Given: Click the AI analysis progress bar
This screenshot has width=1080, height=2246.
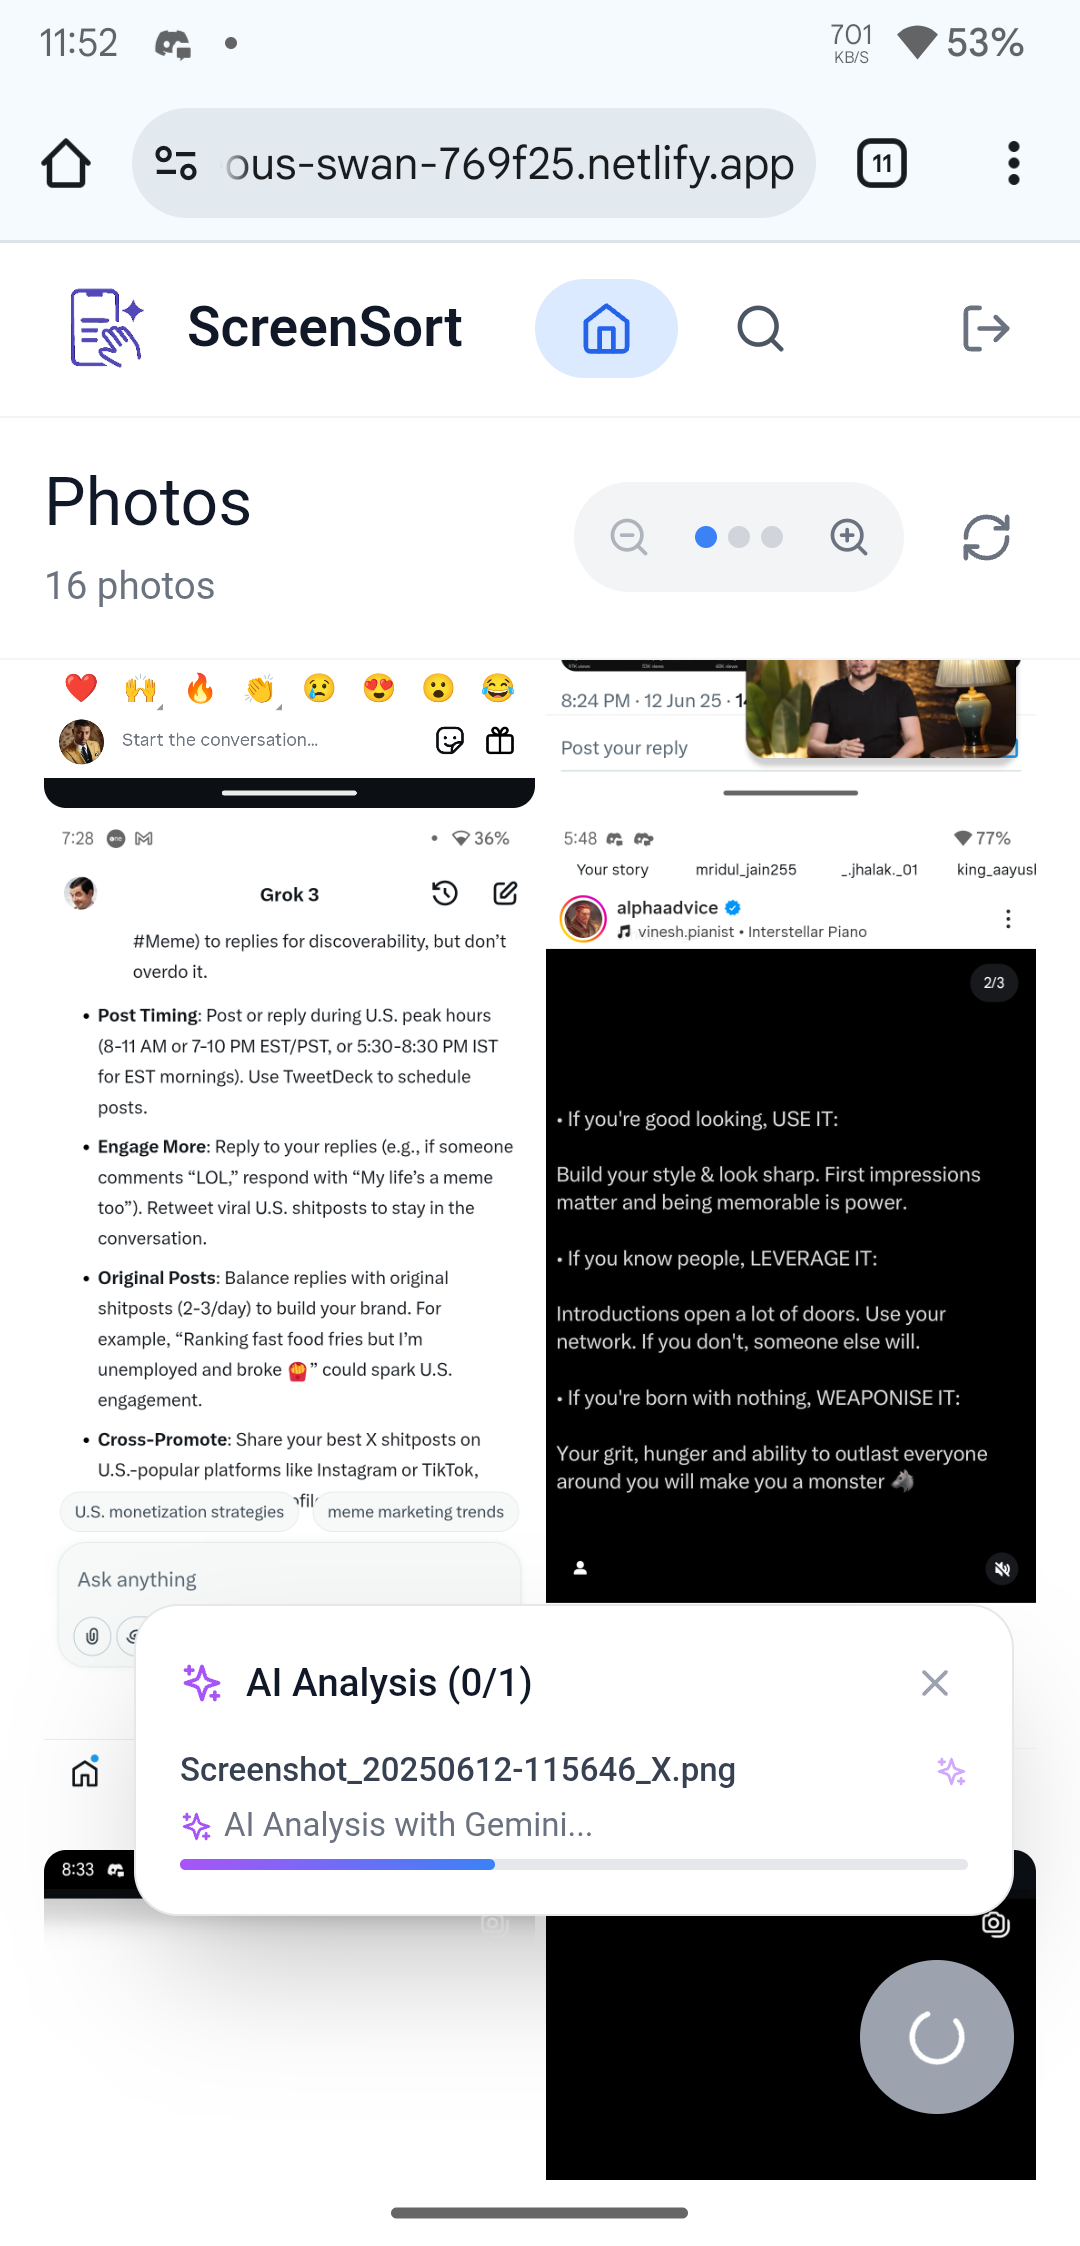Looking at the screenshot, I should [x=574, y=1864].
